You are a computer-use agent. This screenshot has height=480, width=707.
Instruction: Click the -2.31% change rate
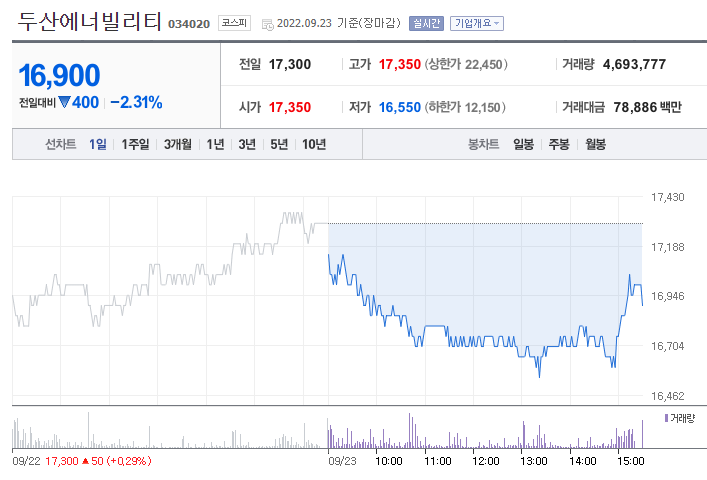136,102
